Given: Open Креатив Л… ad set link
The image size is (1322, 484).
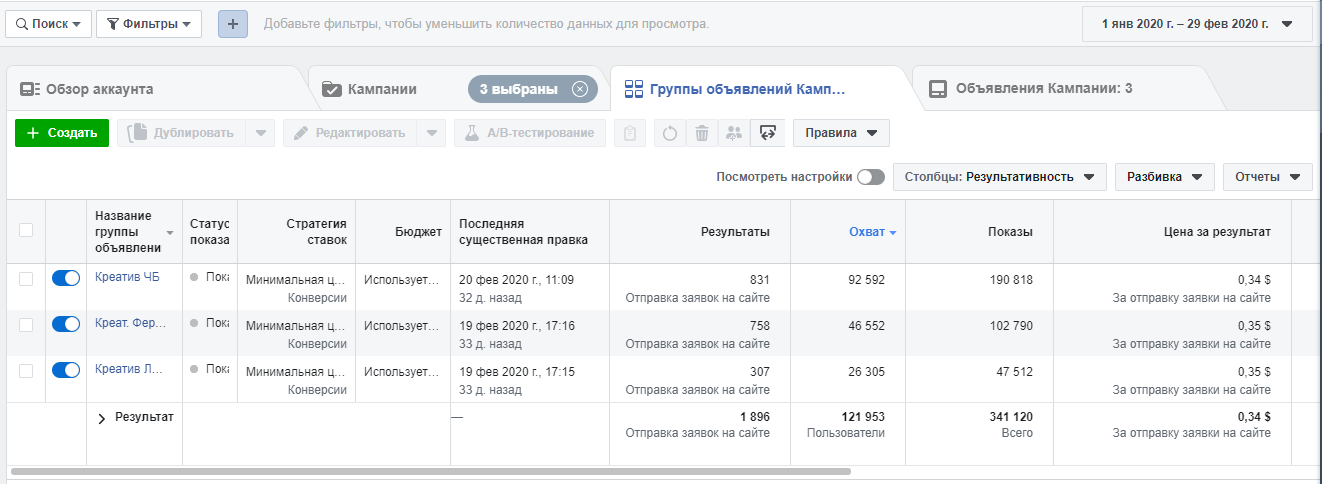Looking at the screenshot, I should pyautogui.click(x=129, y=369).
